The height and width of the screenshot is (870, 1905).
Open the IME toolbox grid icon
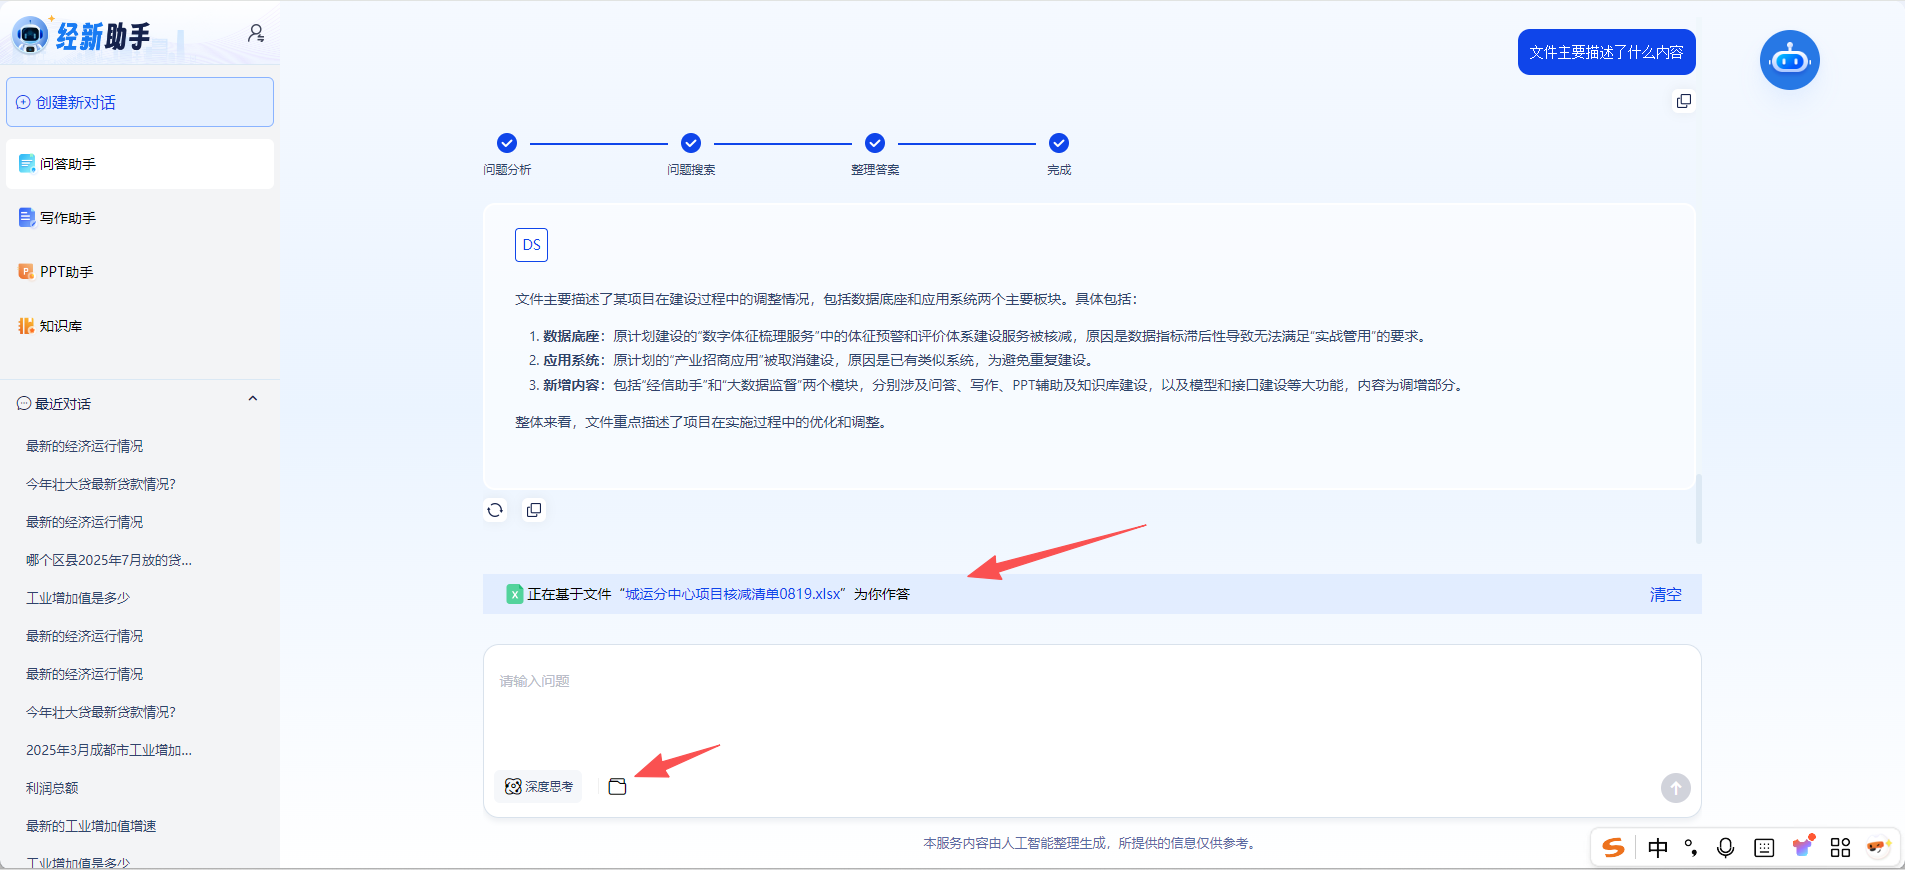coord(1840,848)
